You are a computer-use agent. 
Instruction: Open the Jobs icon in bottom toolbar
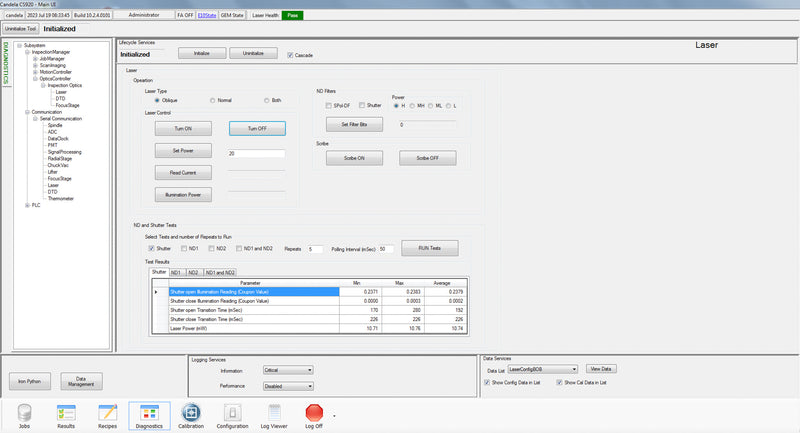(24, 412)
